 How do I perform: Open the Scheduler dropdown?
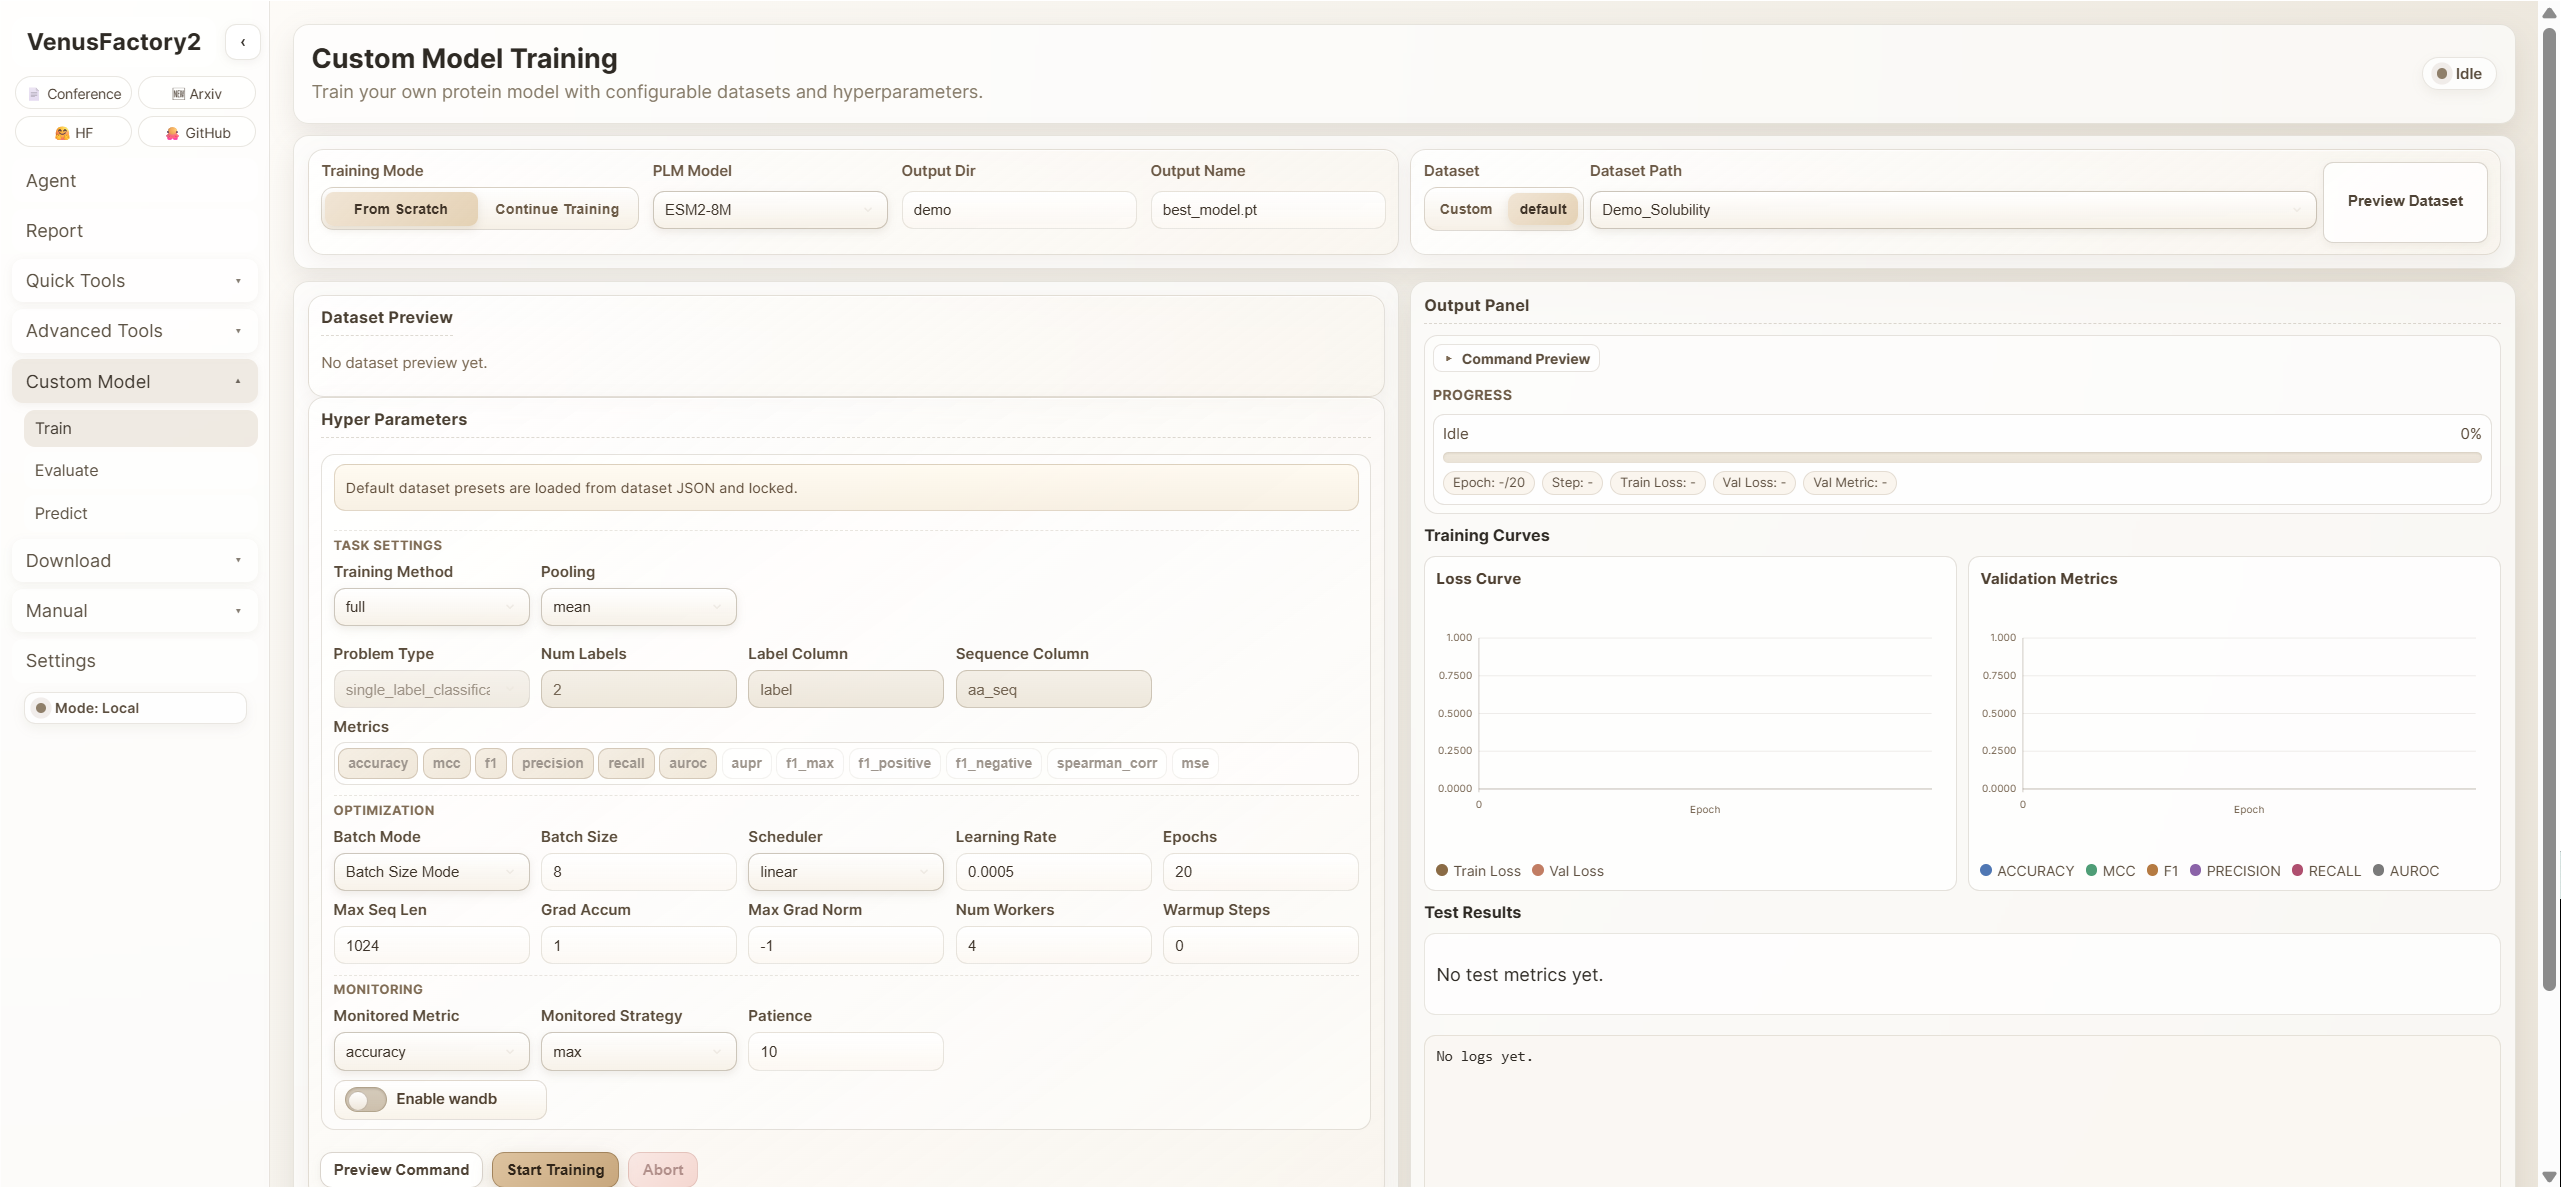click(x=845, y=872)
